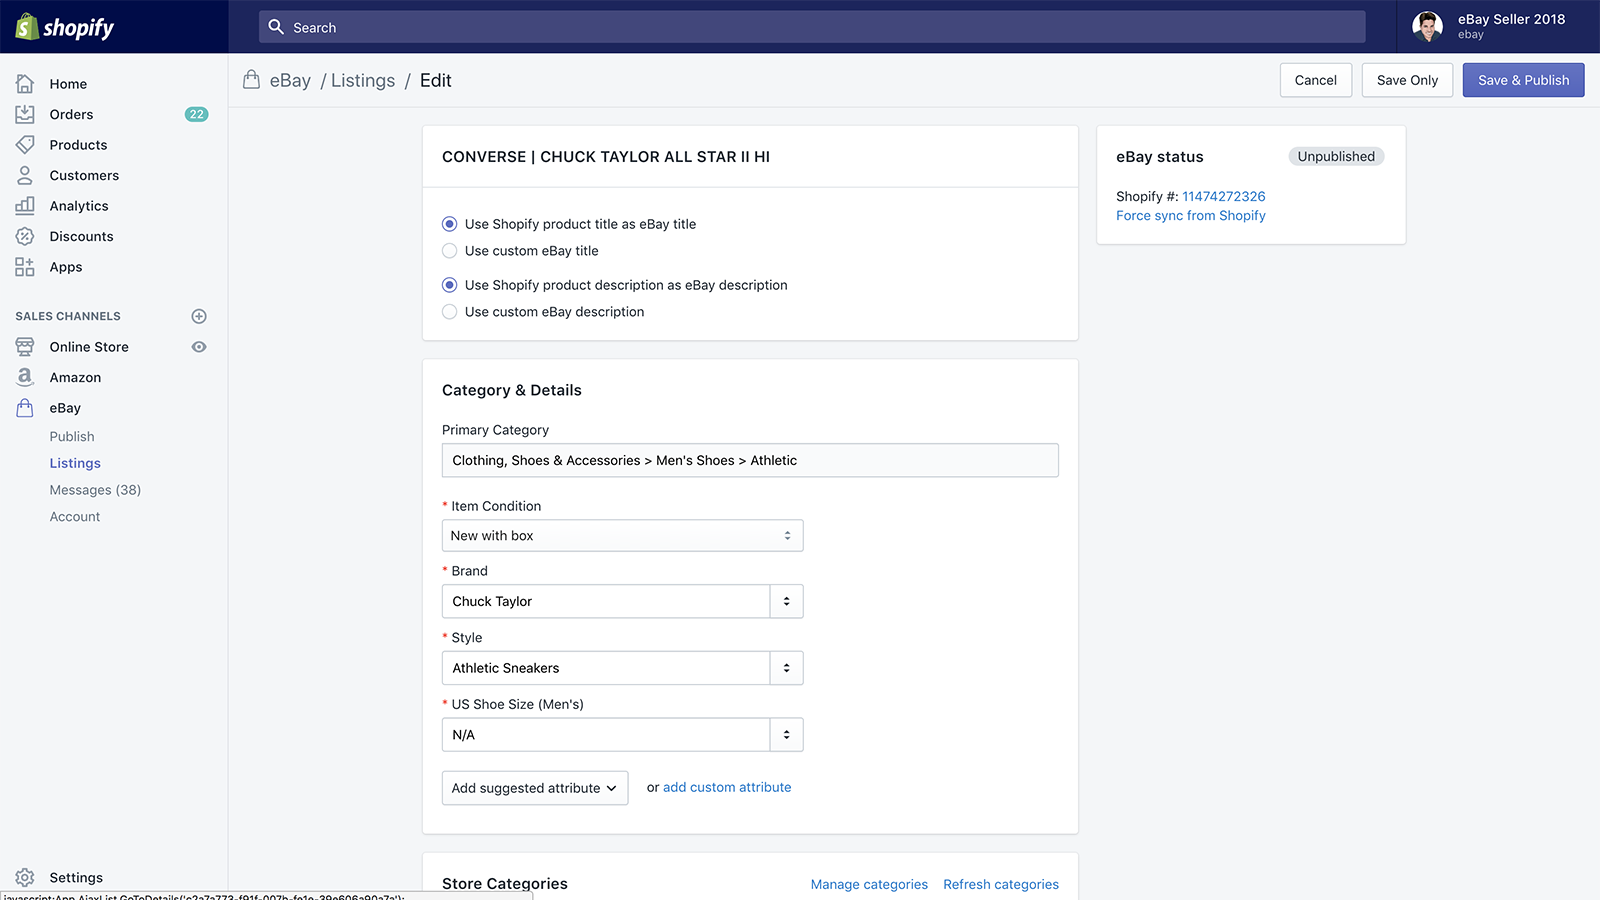Select Use Shopify product title as eBay title
The height and width of the screenshot is (900, 1600).
click(450, 224)
